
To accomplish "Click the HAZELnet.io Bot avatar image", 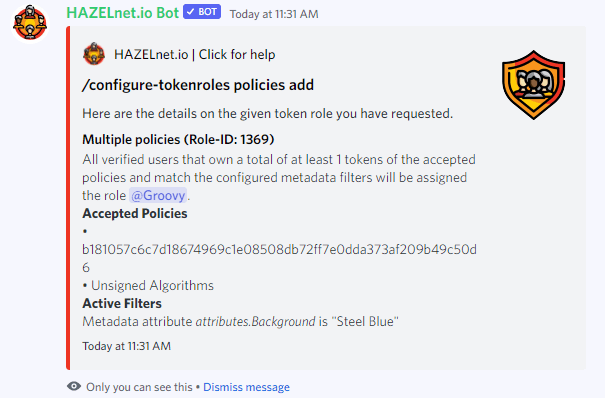I will [x=30, y=24].
